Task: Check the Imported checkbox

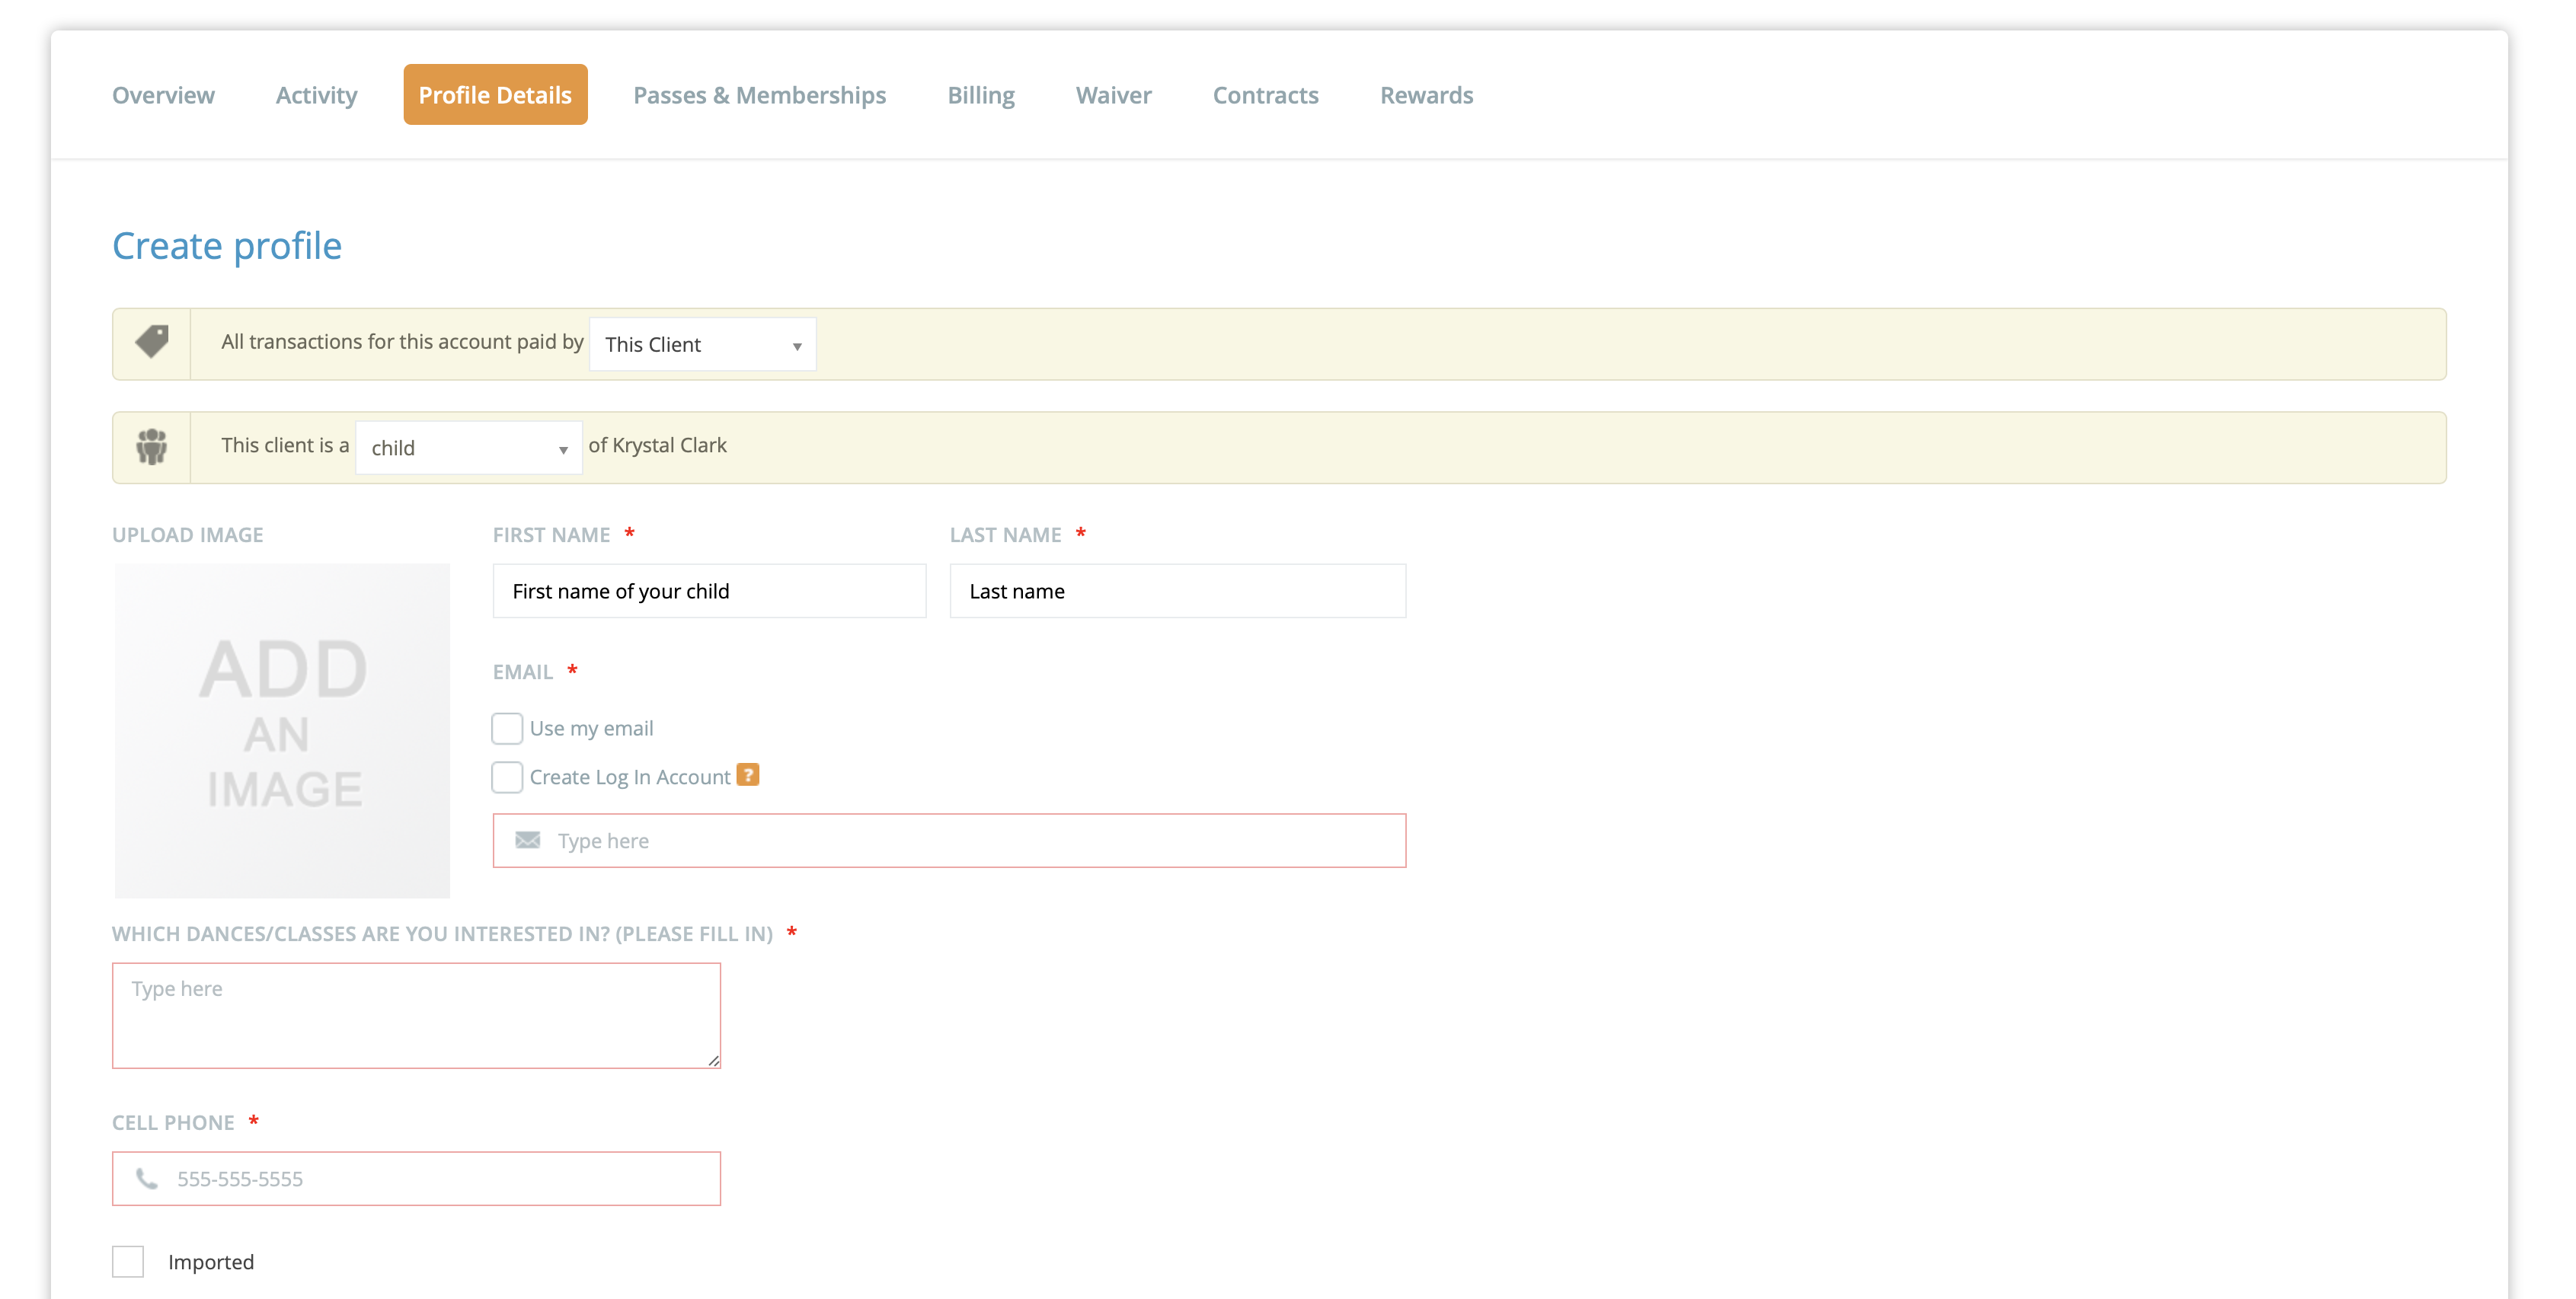Action: click(128, 1262)
